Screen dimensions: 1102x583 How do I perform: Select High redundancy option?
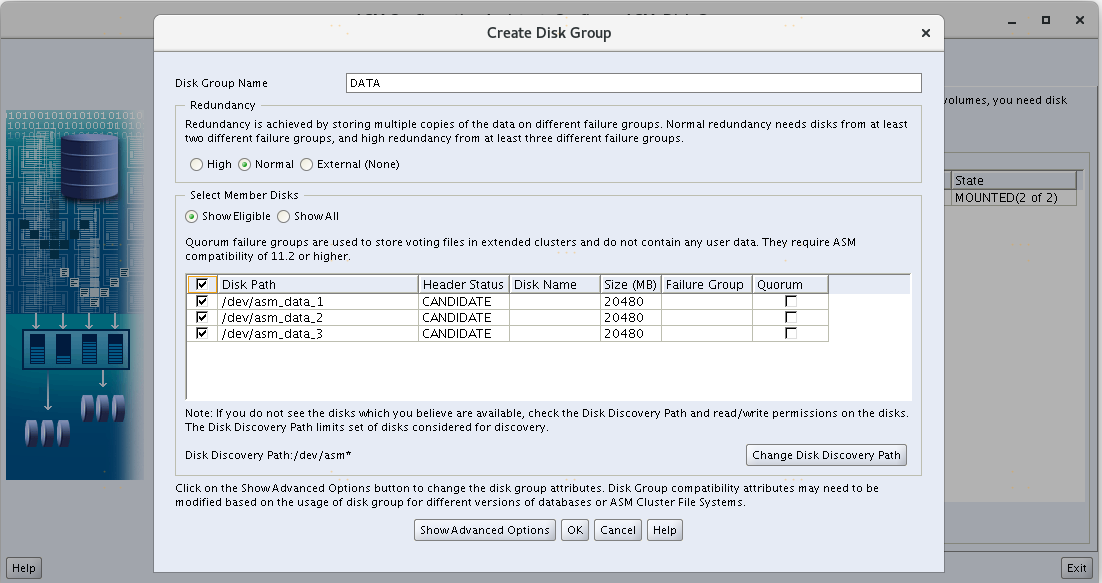[x=197, y=164]
